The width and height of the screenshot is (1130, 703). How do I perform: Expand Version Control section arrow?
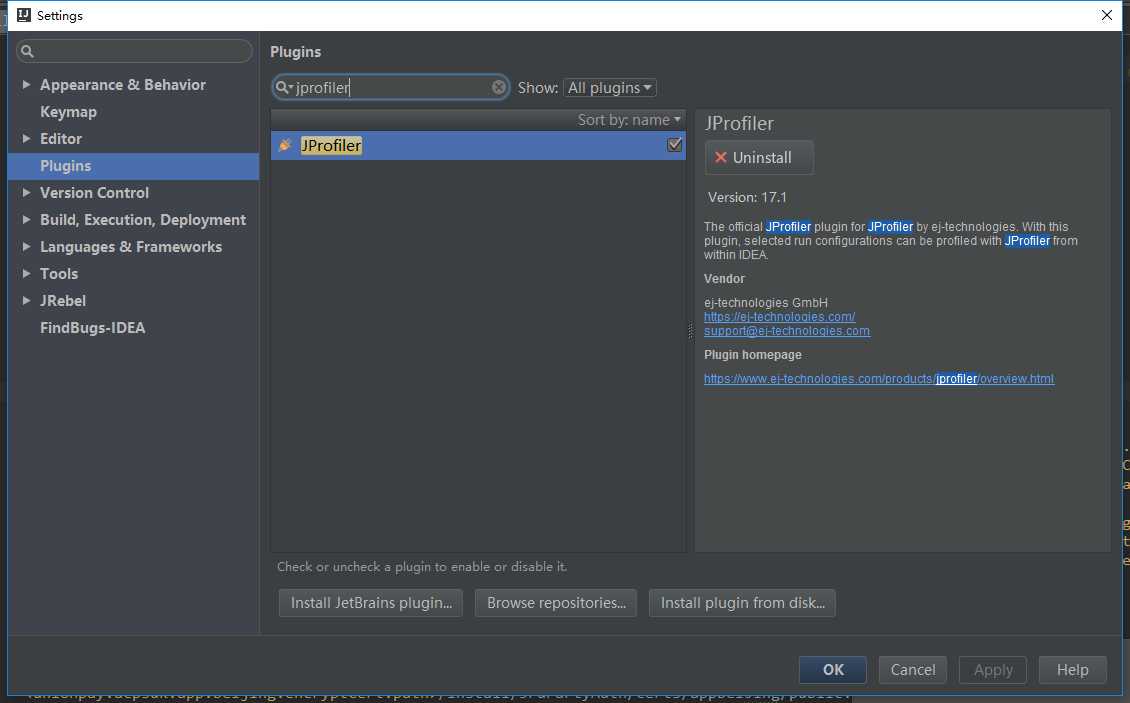pyautogui.click(x=26, y=193)
